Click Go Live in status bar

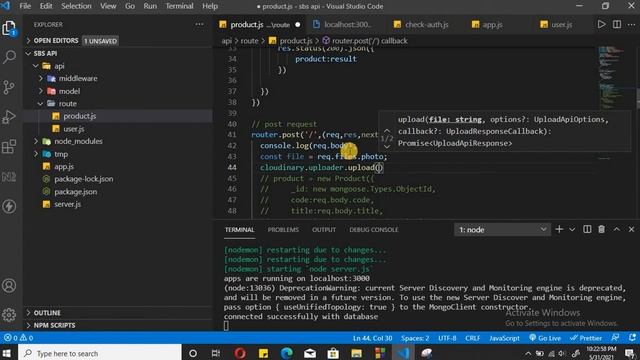pos(545,338)
